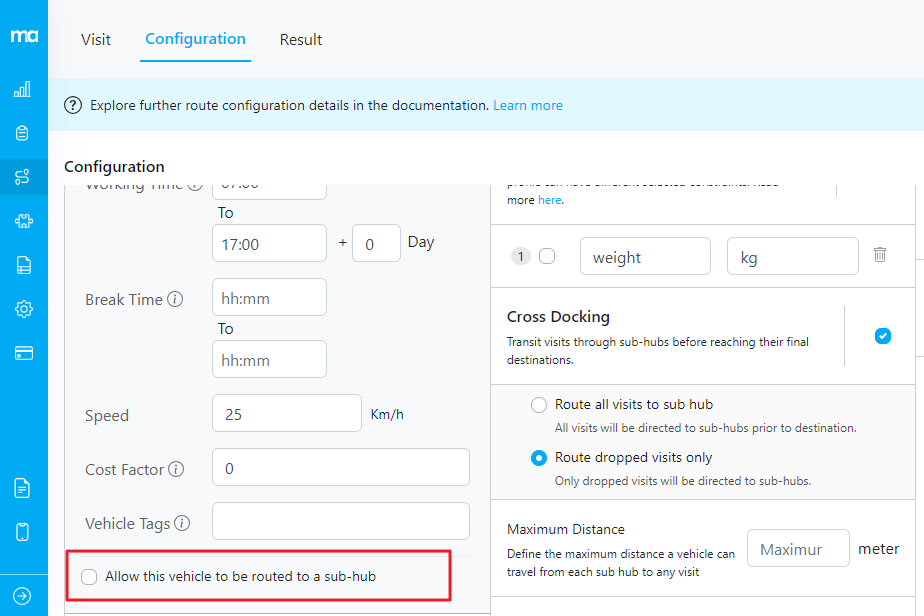Screen dimensions: 924x616
Task: Click the Cost Factor info icon
Action: tap(176, 469)
